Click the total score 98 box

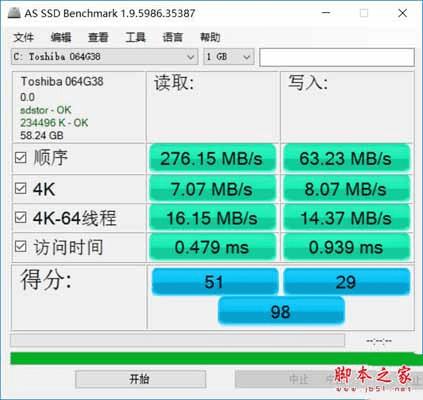point(281,311)
